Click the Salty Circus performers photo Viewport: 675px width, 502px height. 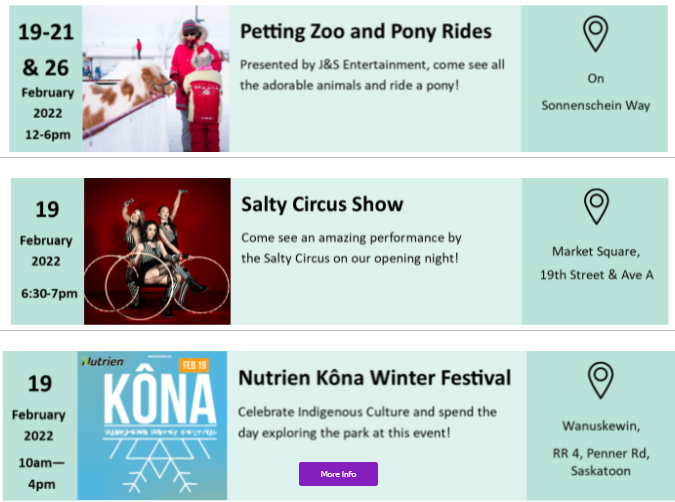(157, 251)
